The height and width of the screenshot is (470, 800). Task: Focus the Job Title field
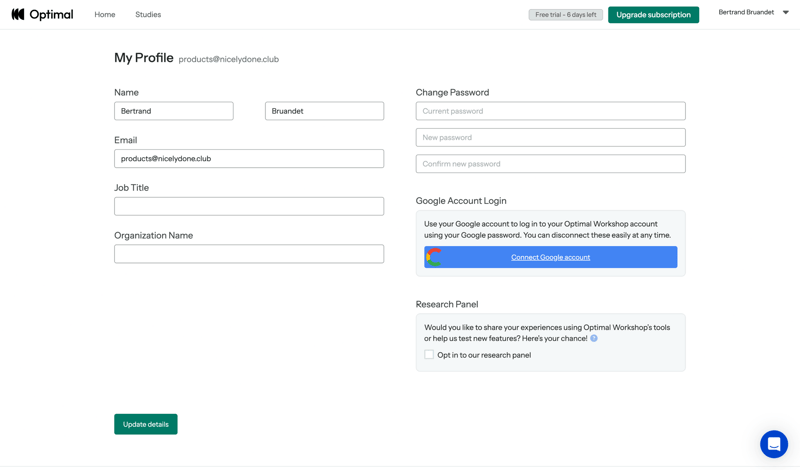click(x=249, y=206)
